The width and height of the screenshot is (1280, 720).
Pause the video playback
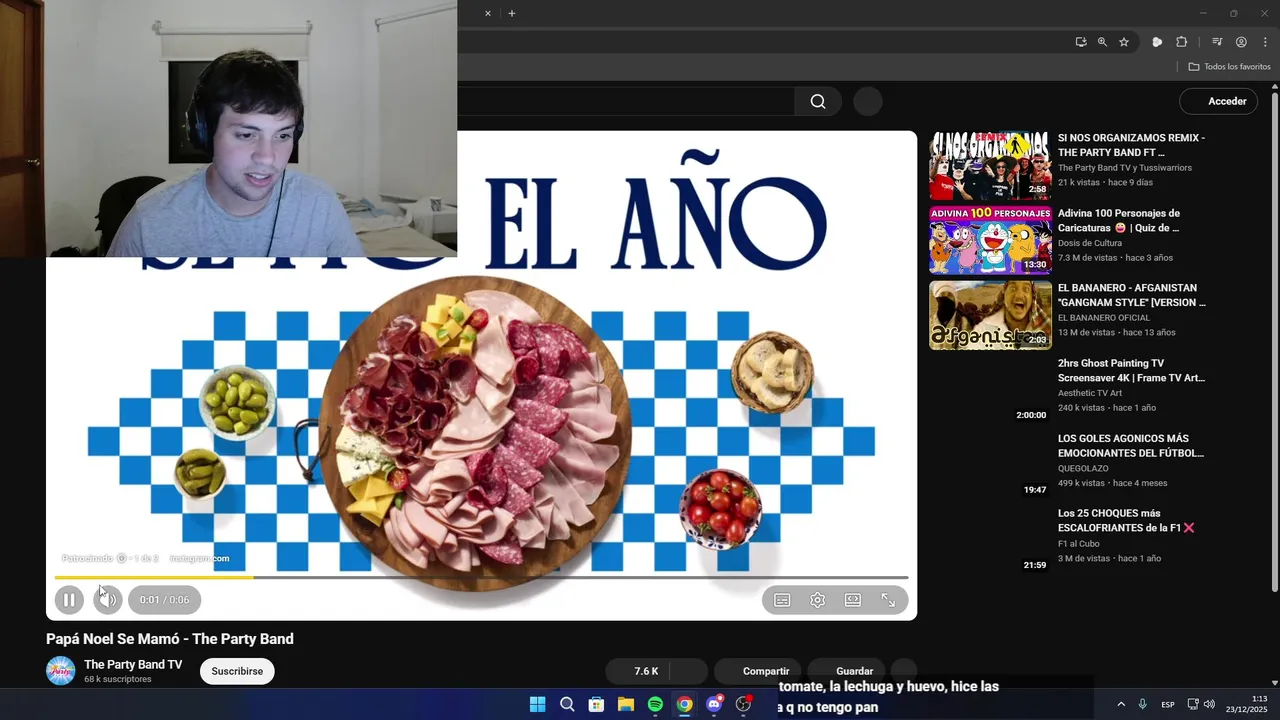[x=69, y=600]
